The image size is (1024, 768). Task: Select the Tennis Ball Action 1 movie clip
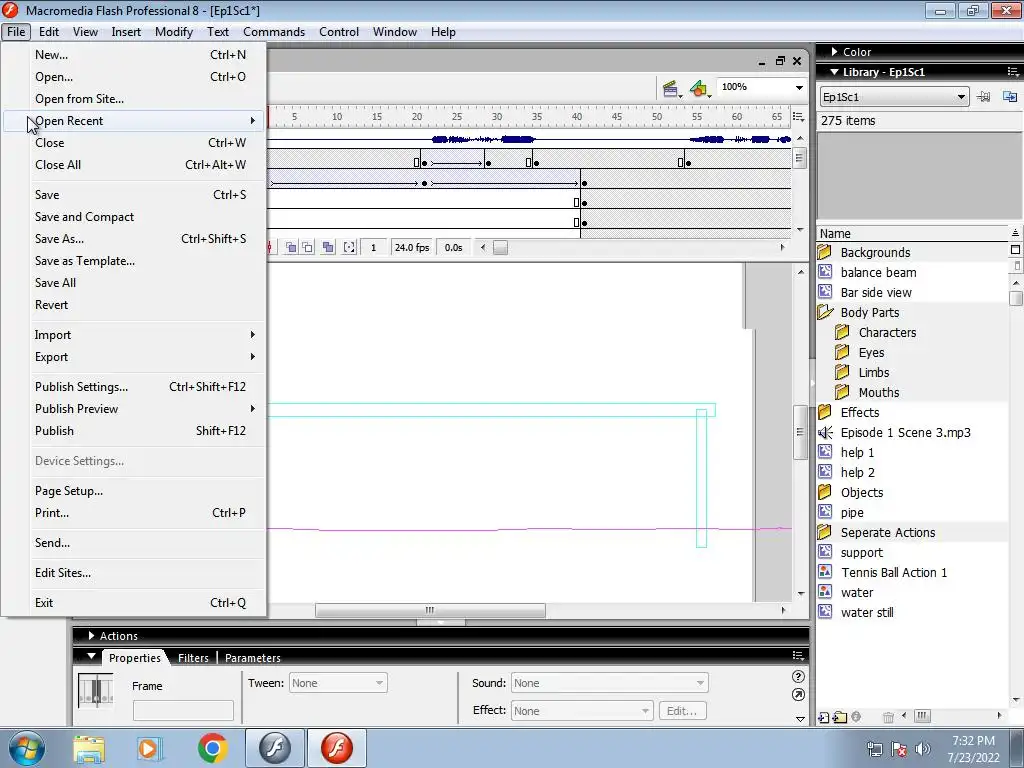[x=893, y=573]
